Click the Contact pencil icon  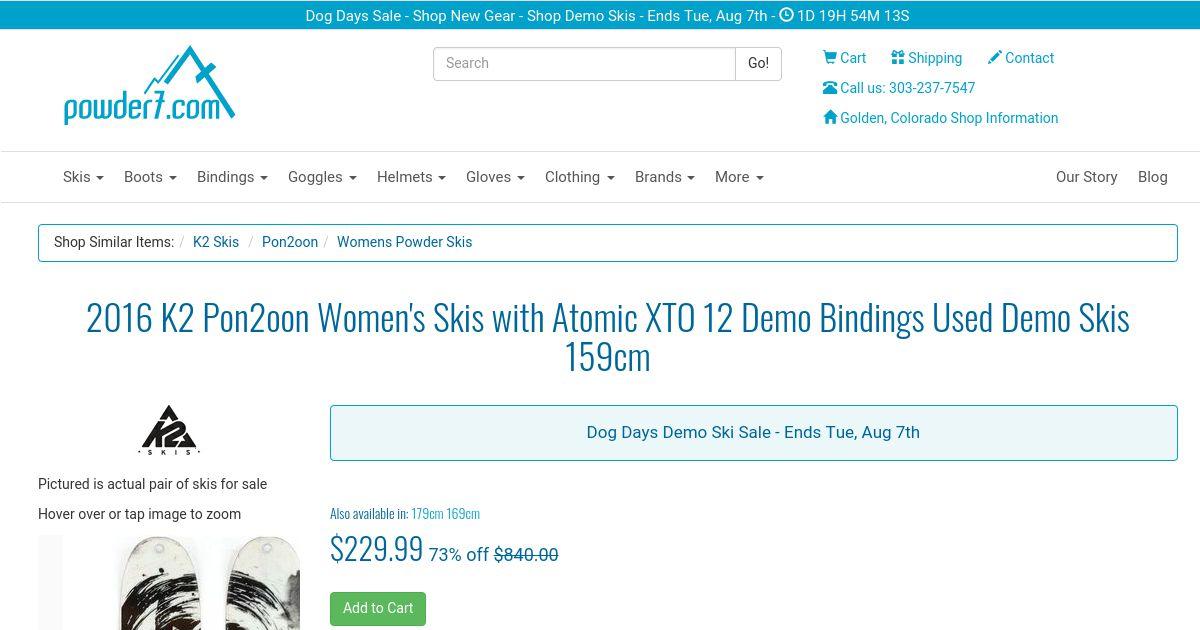(x=994, y=58)
